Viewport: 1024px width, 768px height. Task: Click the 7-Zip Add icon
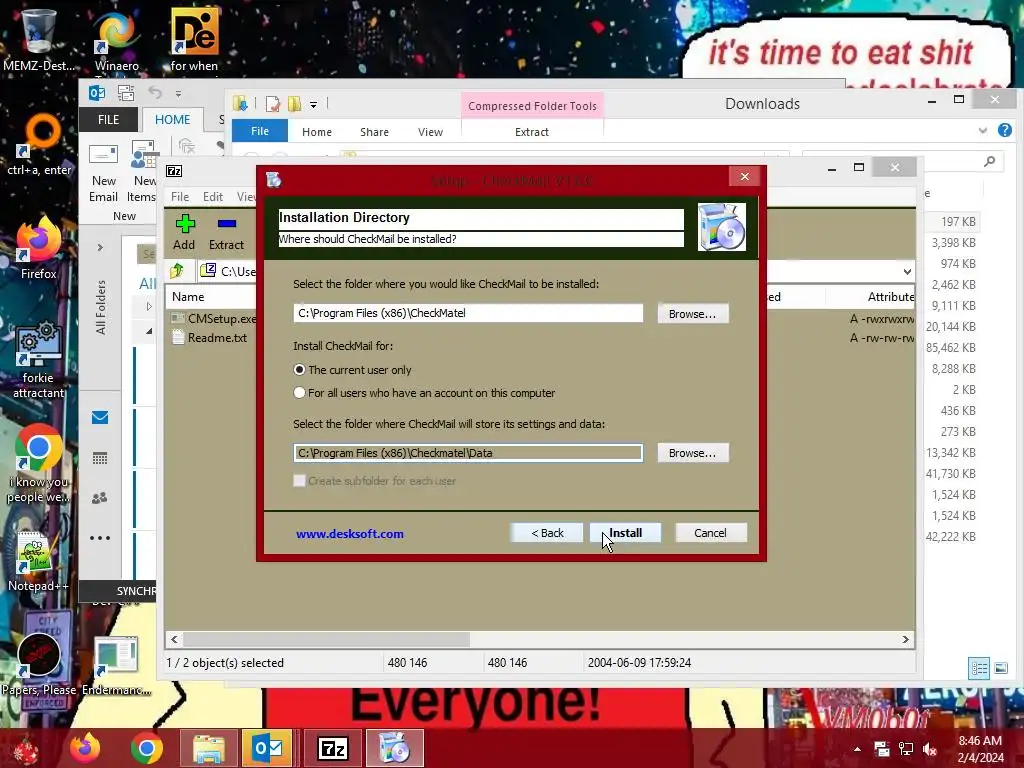click(x=184, y=232)
